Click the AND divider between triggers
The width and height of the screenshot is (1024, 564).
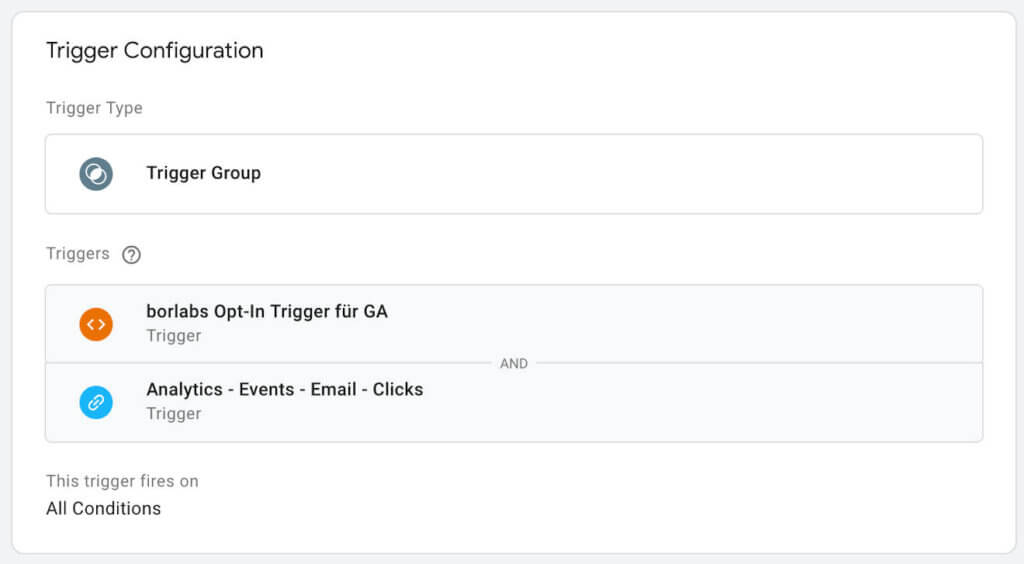coord(514,364)
